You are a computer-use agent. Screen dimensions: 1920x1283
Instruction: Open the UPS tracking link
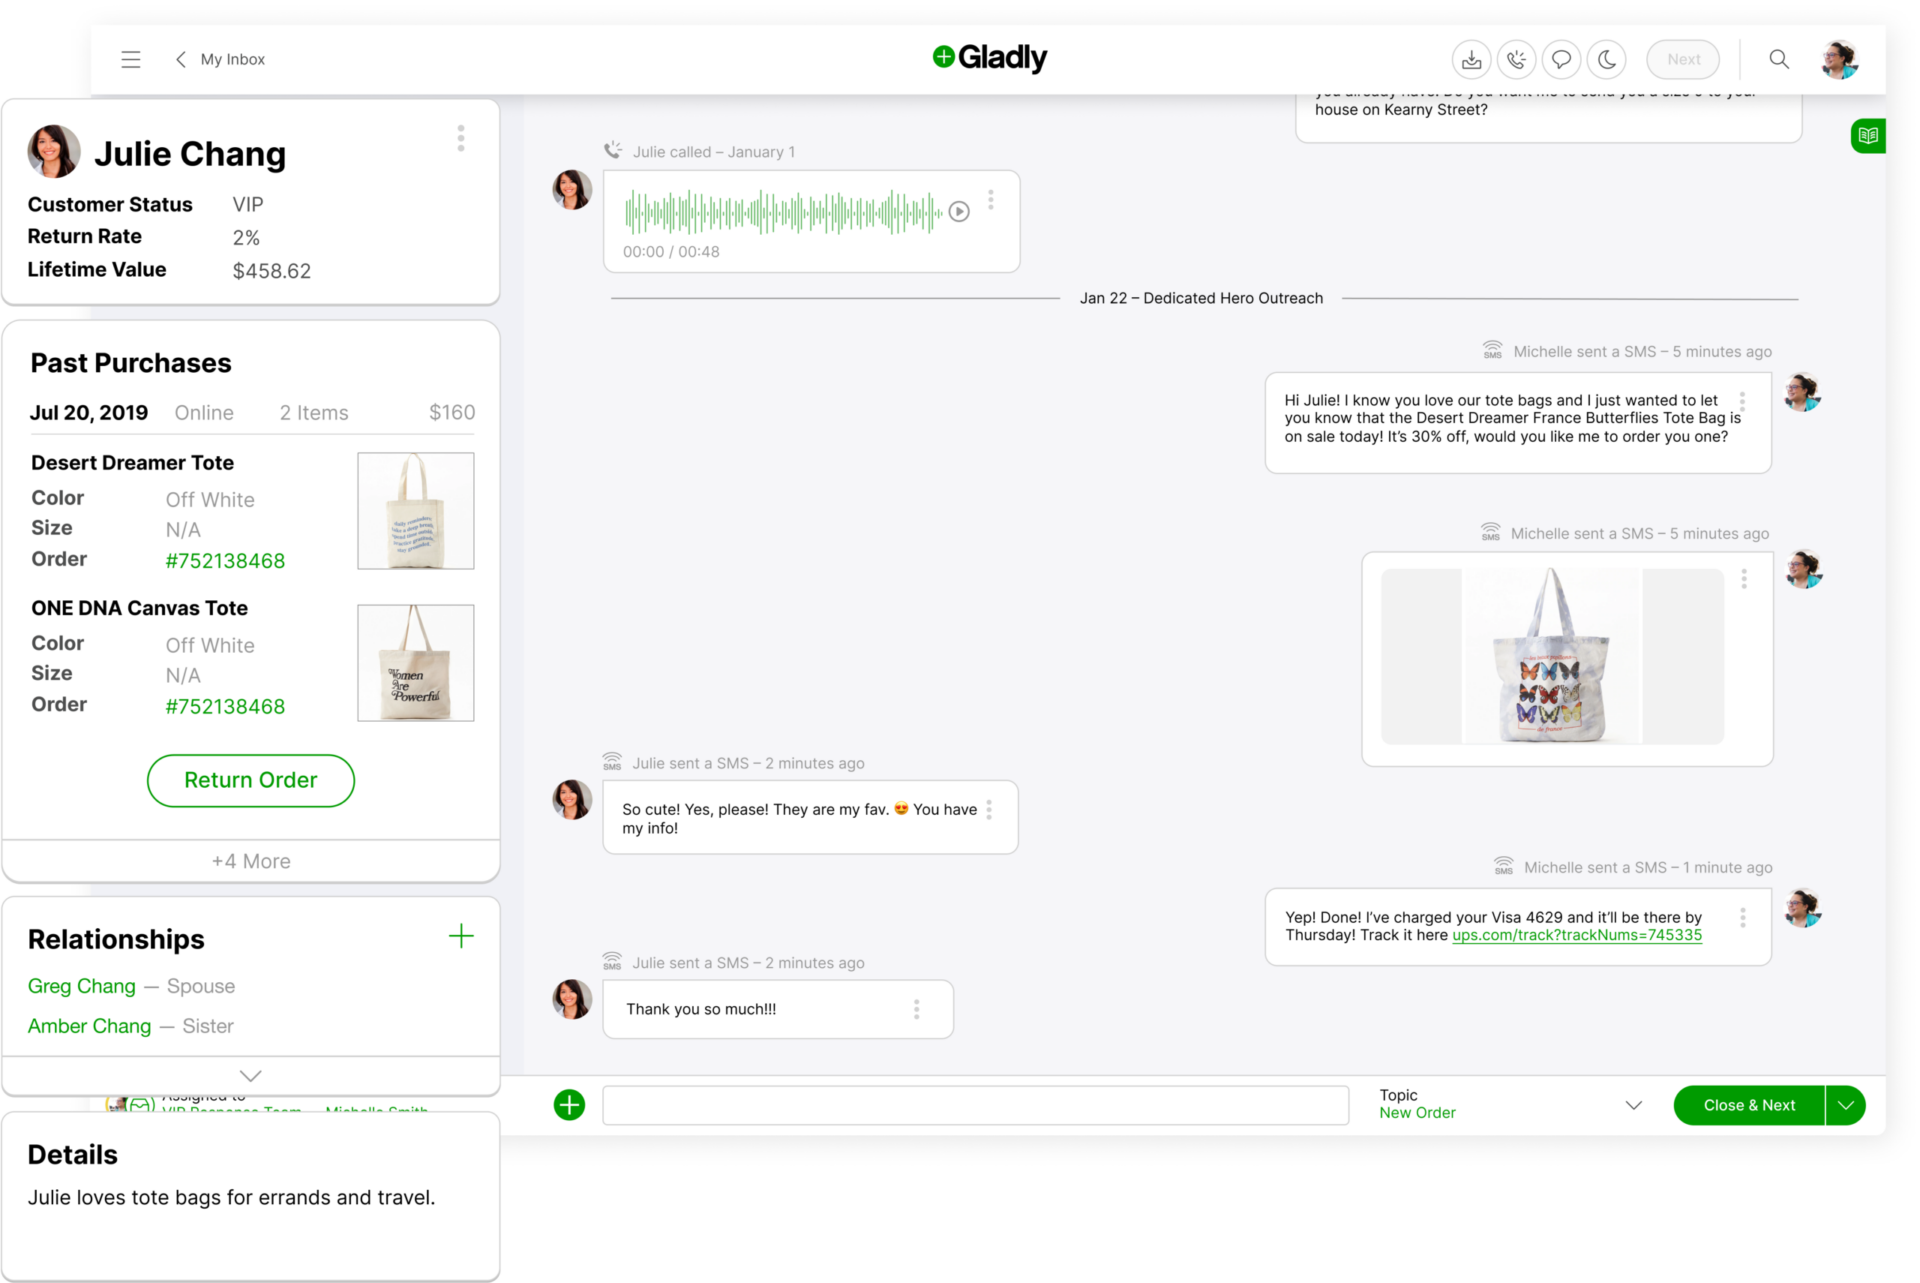pos(1577,935)
